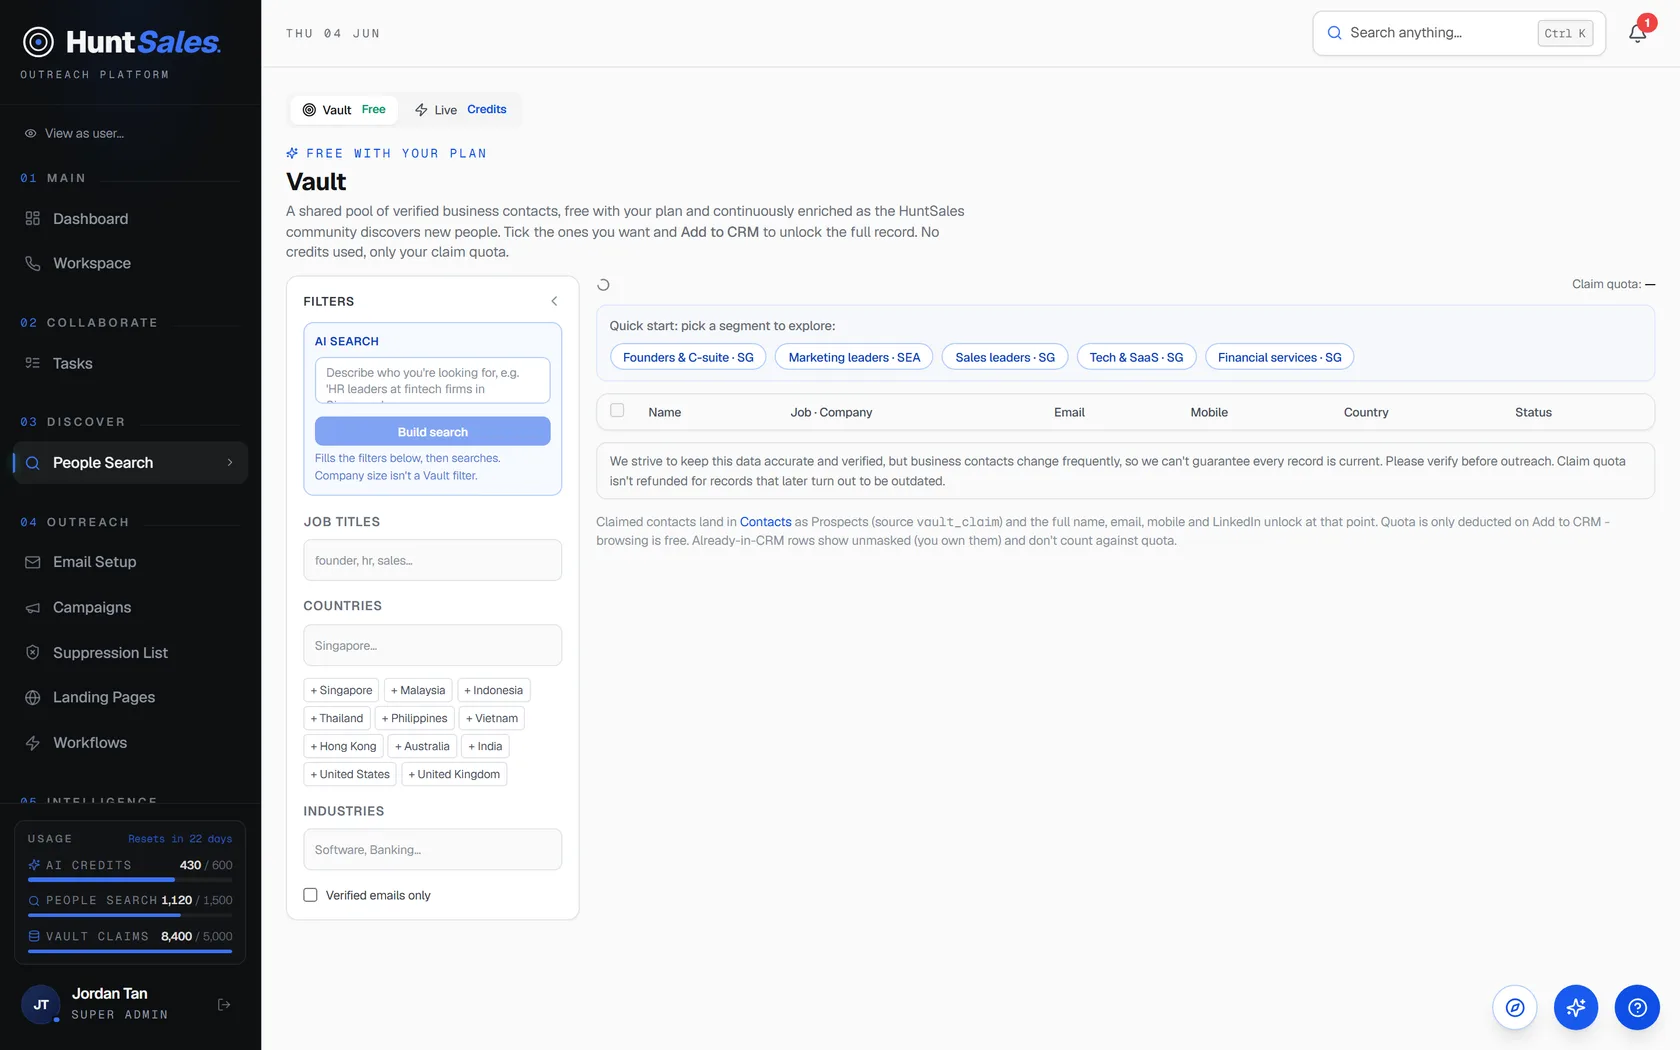Expand People Search submenu chevron
Screen dimensions: 1680x1050
230,463
